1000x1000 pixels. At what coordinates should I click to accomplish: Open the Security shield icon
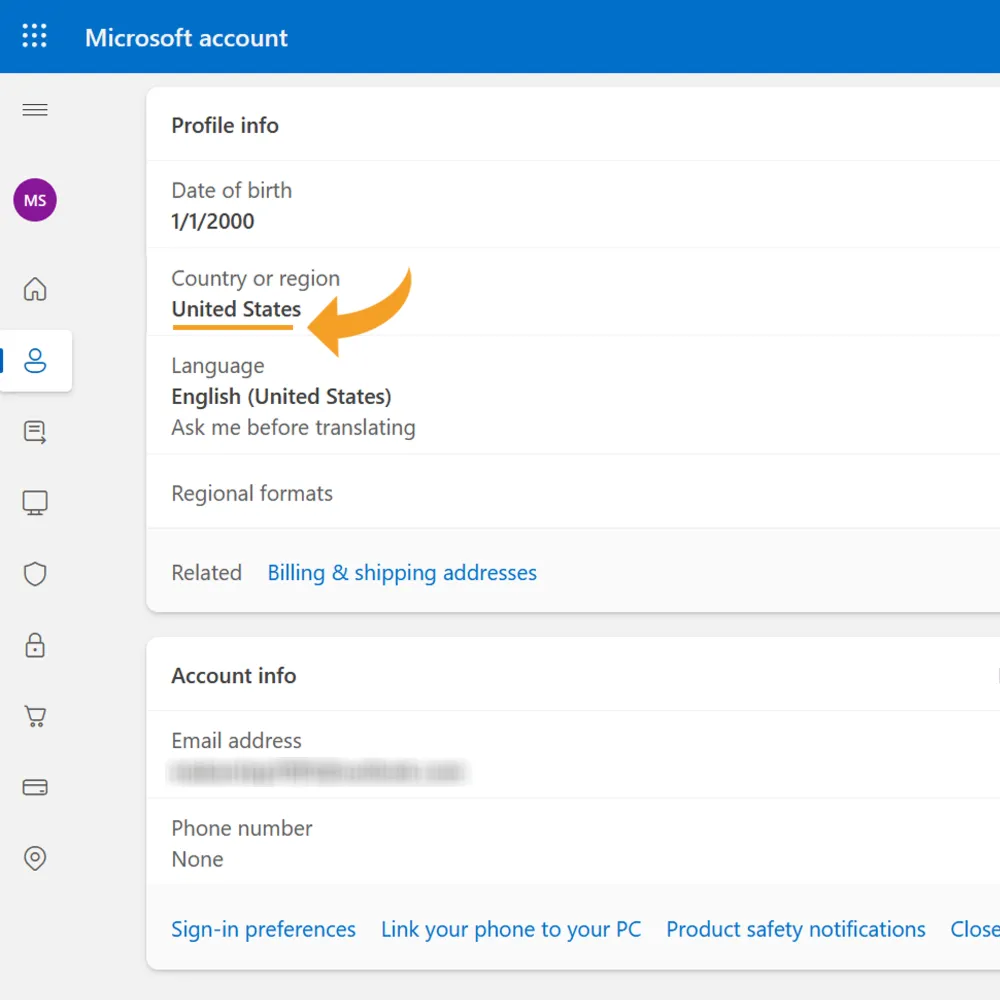(35, 574)
